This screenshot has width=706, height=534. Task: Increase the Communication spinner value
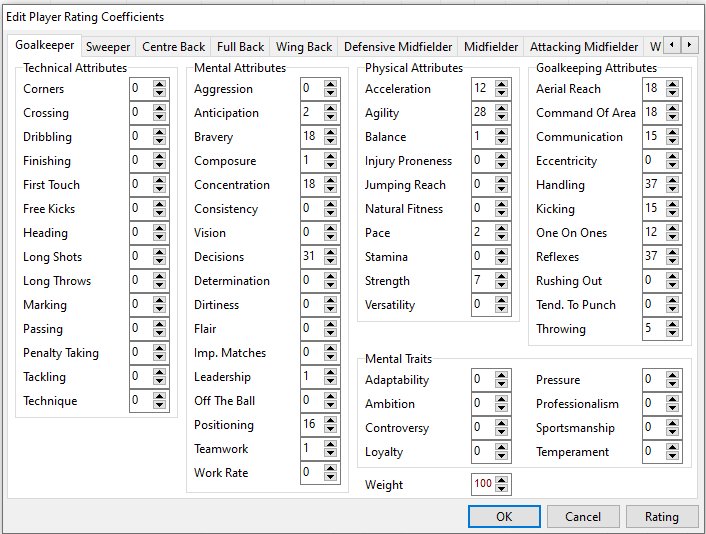click(672, 132)
